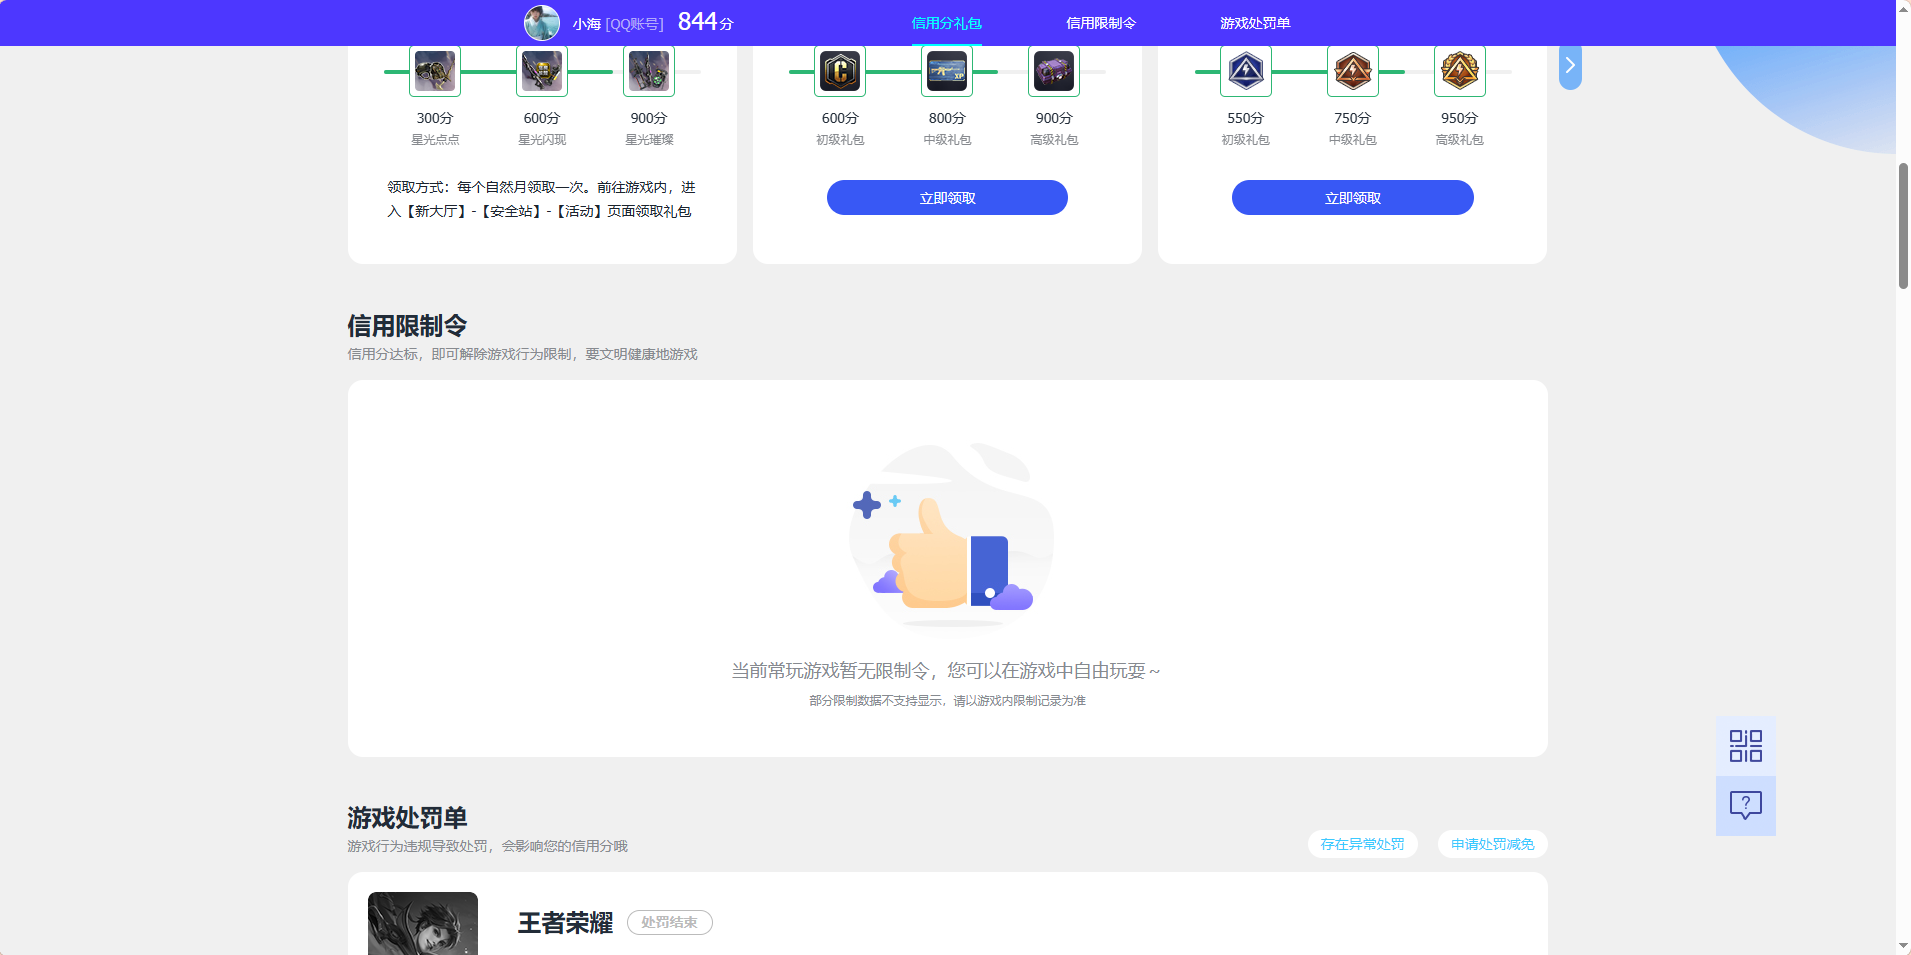Open the 900分 高级礼包 crate icon
Screen dimensions: 1911x955
tap(1053, 70)
